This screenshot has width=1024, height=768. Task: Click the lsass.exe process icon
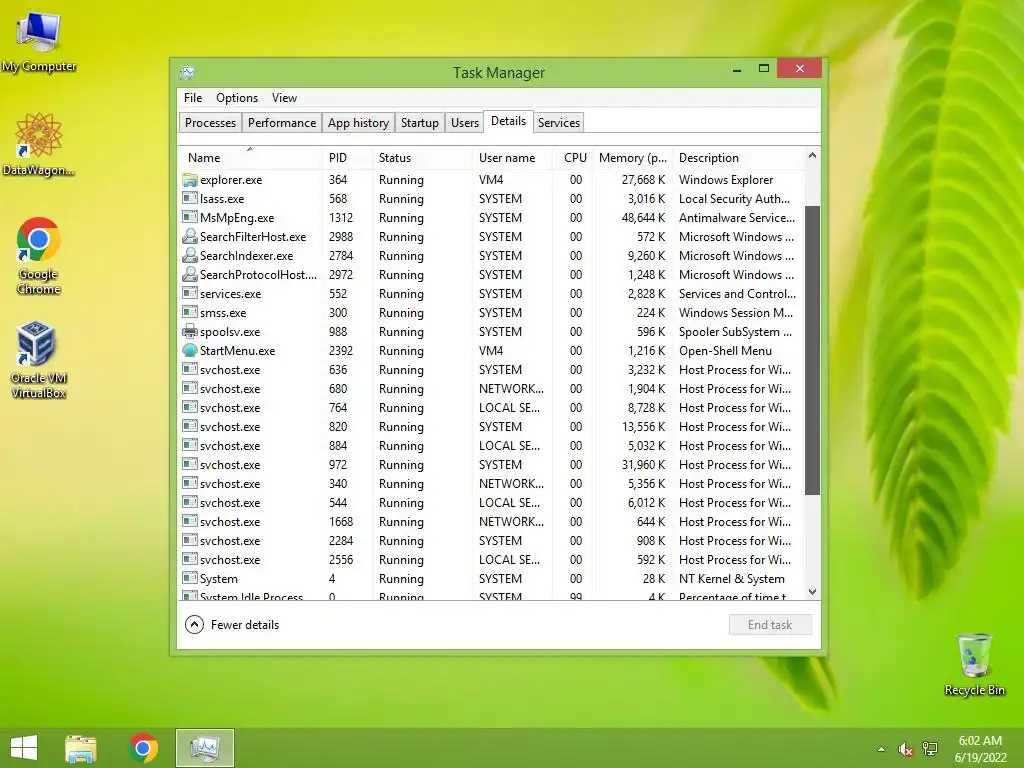pyautogui.click(x=189, y=199)
